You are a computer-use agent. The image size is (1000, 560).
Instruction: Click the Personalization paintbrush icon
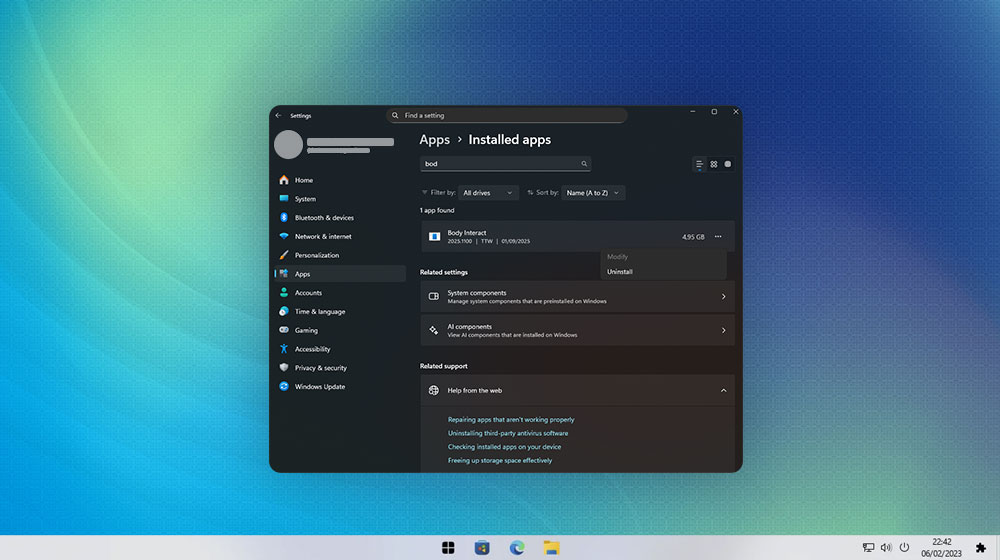pos(284,255)
